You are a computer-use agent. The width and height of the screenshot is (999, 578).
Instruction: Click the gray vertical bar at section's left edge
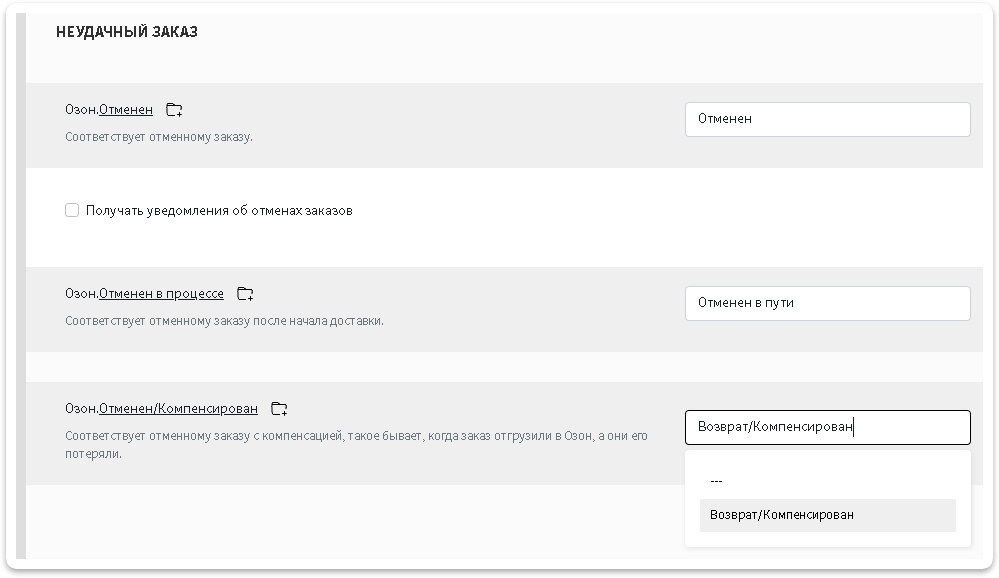20,285
